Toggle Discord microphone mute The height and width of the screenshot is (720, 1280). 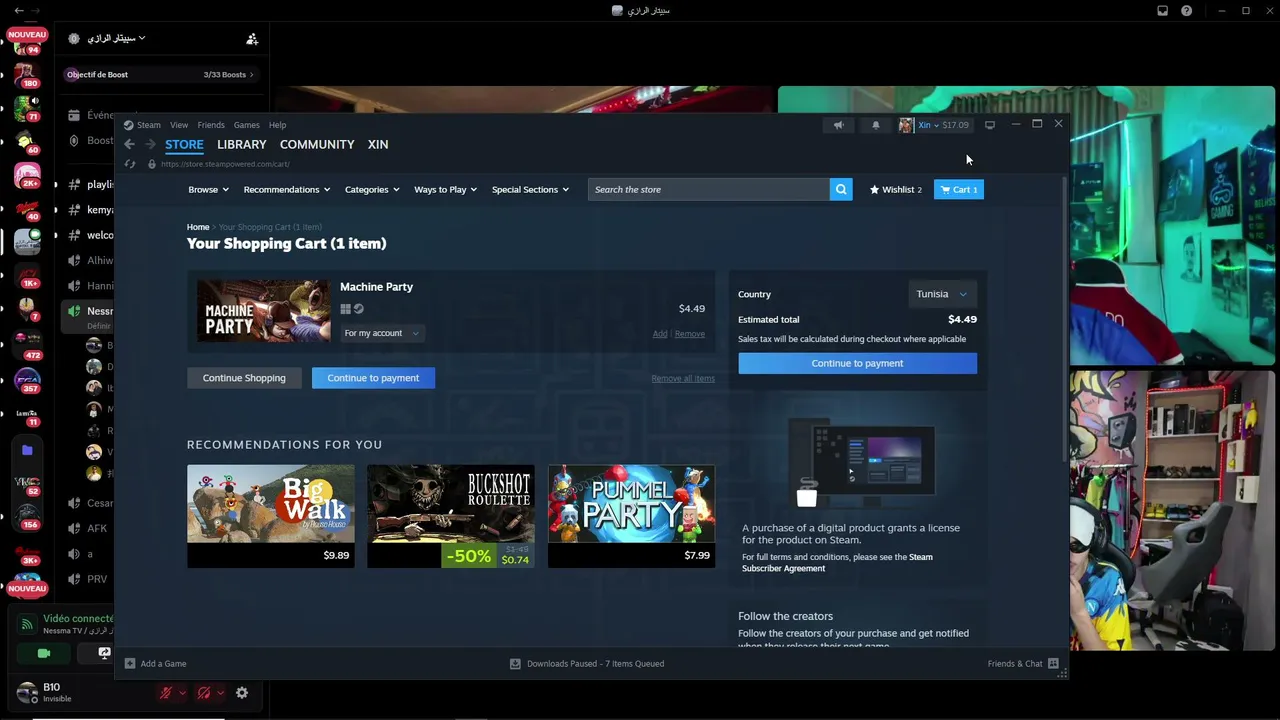coord(166,692)
